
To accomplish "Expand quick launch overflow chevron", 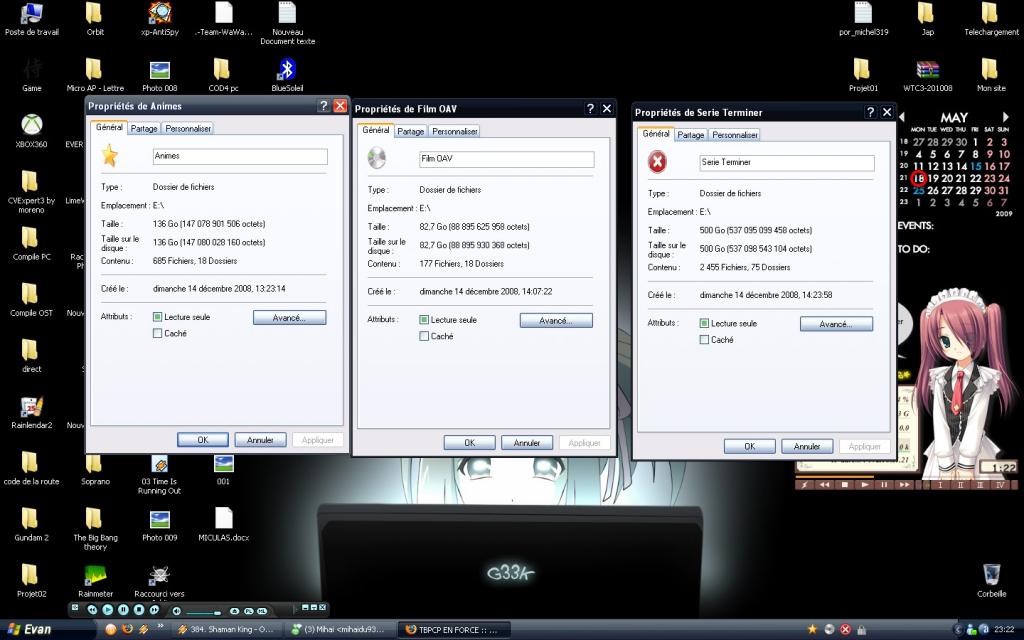I will click(160, 627).
